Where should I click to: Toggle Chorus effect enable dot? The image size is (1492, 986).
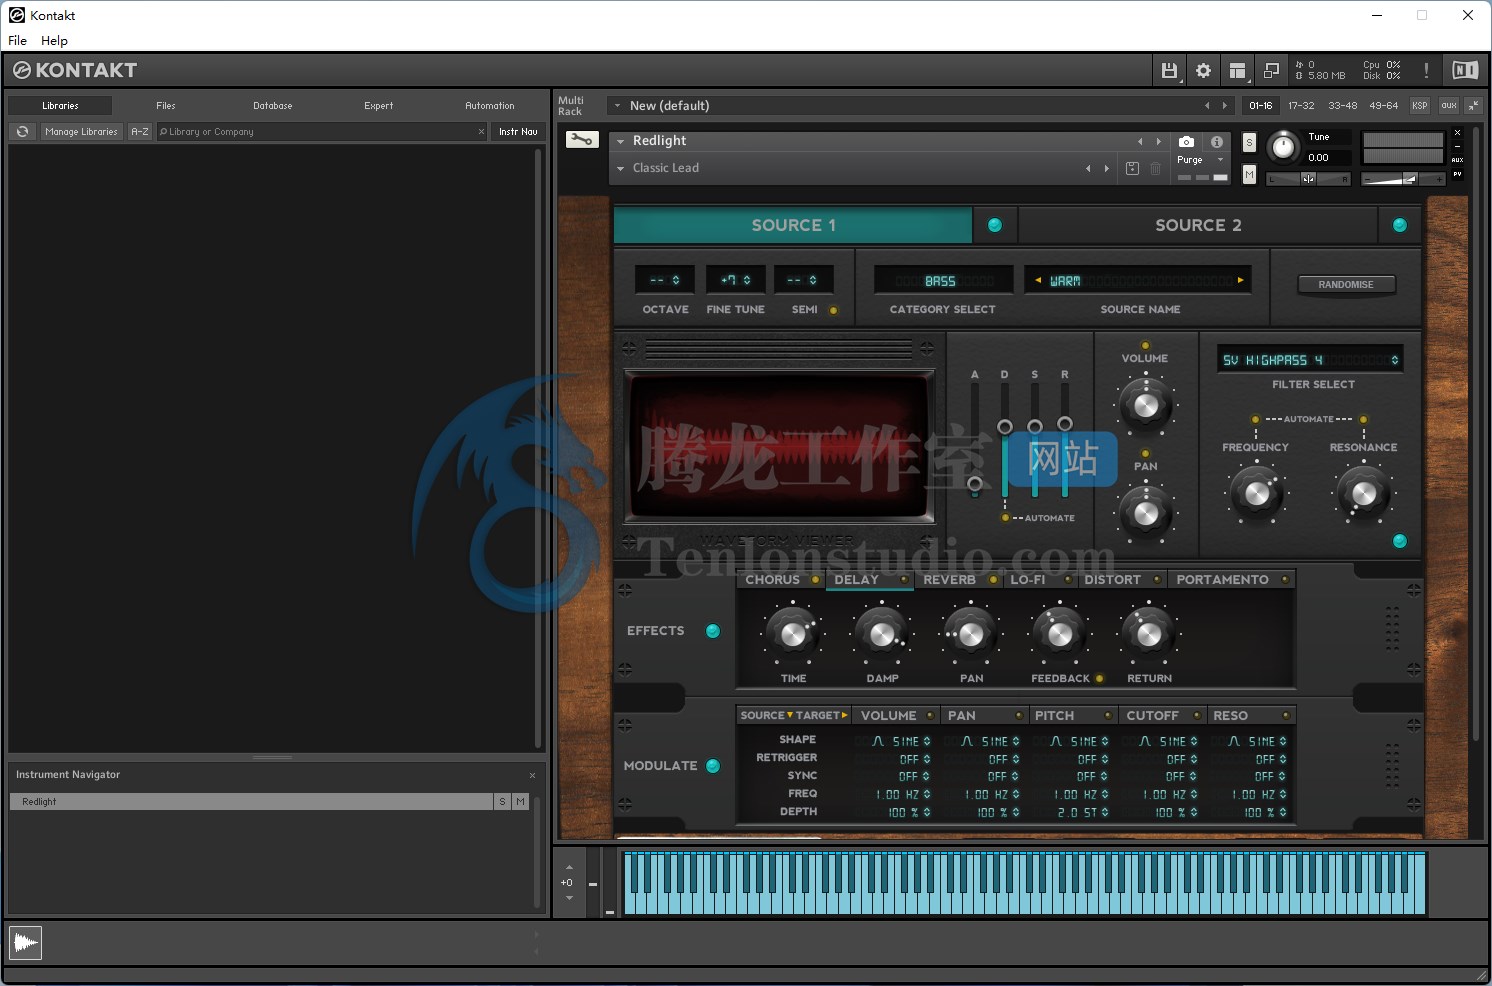(815, 580)
